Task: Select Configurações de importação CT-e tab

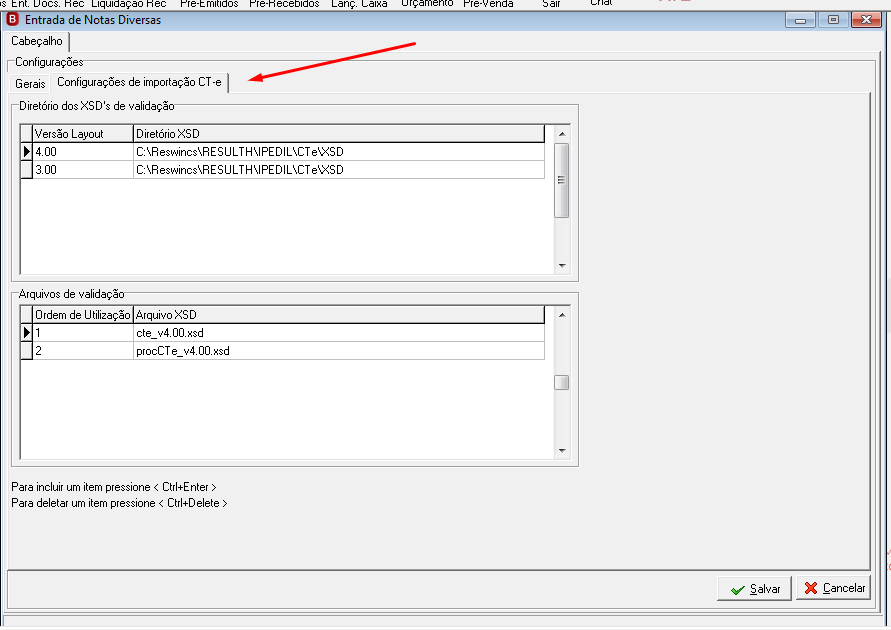Action: point(139,82)
